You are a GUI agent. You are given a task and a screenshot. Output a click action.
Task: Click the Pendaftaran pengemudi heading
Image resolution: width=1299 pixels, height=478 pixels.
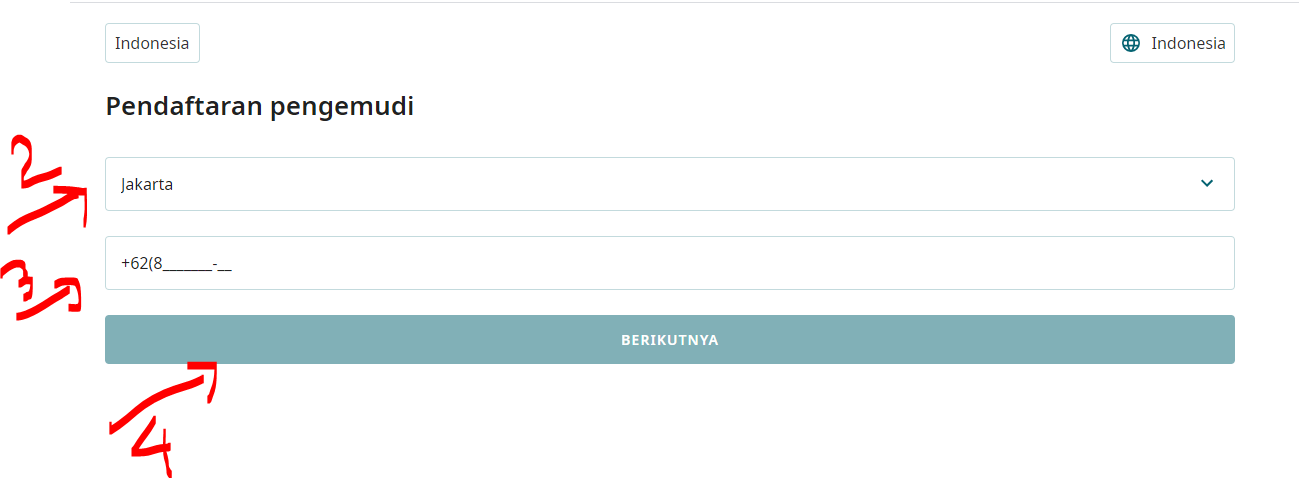260,107
